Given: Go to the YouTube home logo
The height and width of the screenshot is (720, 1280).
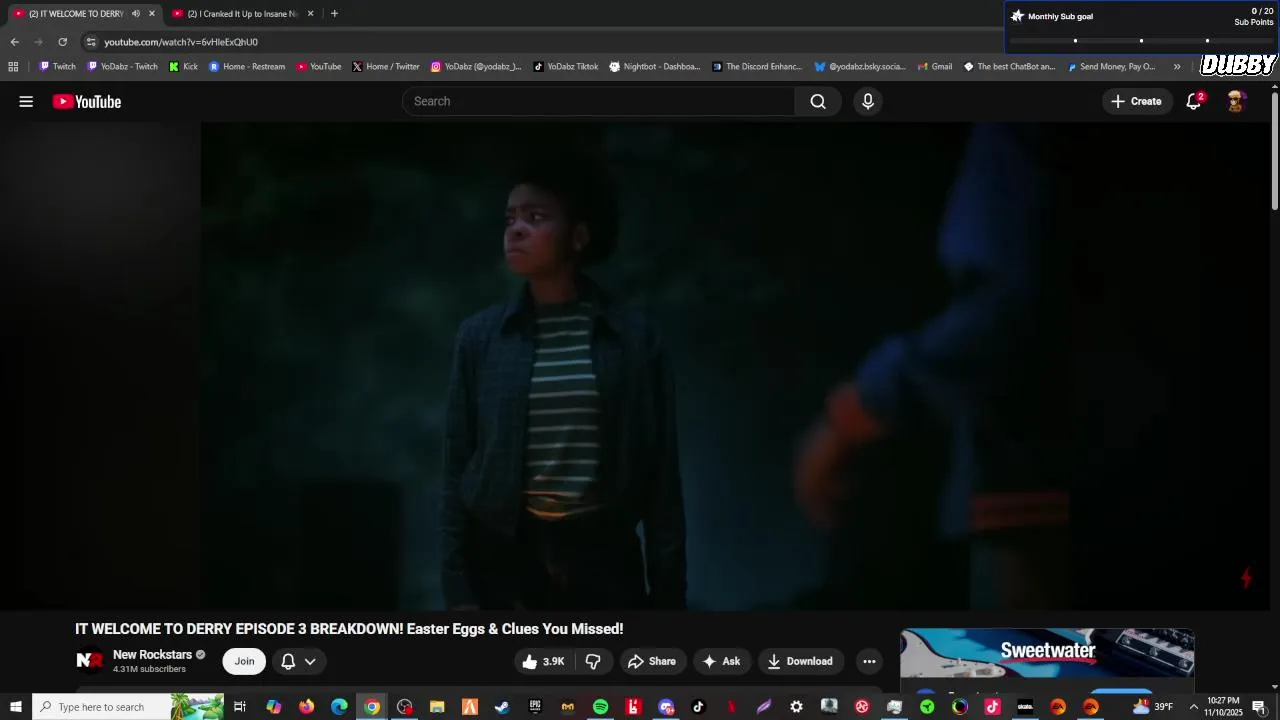Looking at the screenshot, I should (87, 101).
